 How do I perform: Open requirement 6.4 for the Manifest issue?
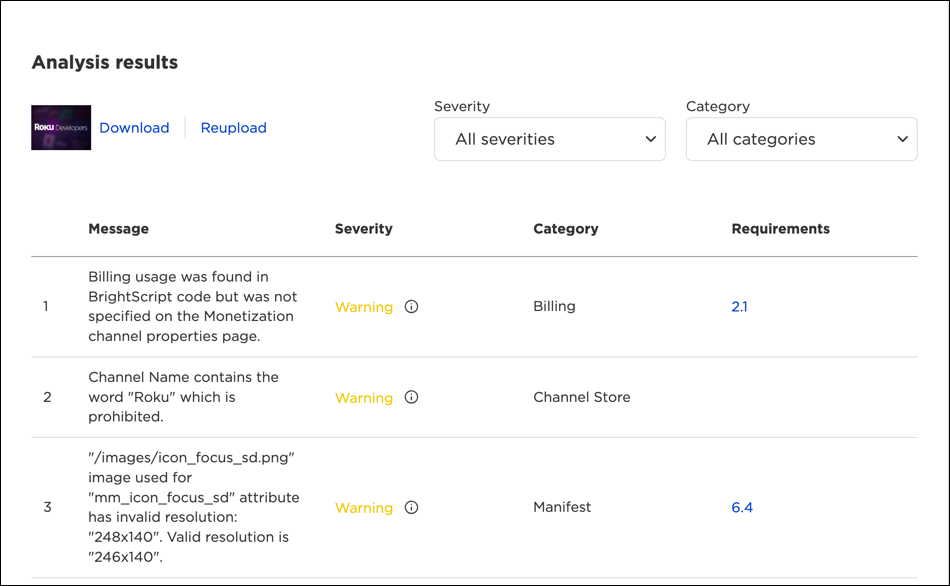[x=742, y=507]
